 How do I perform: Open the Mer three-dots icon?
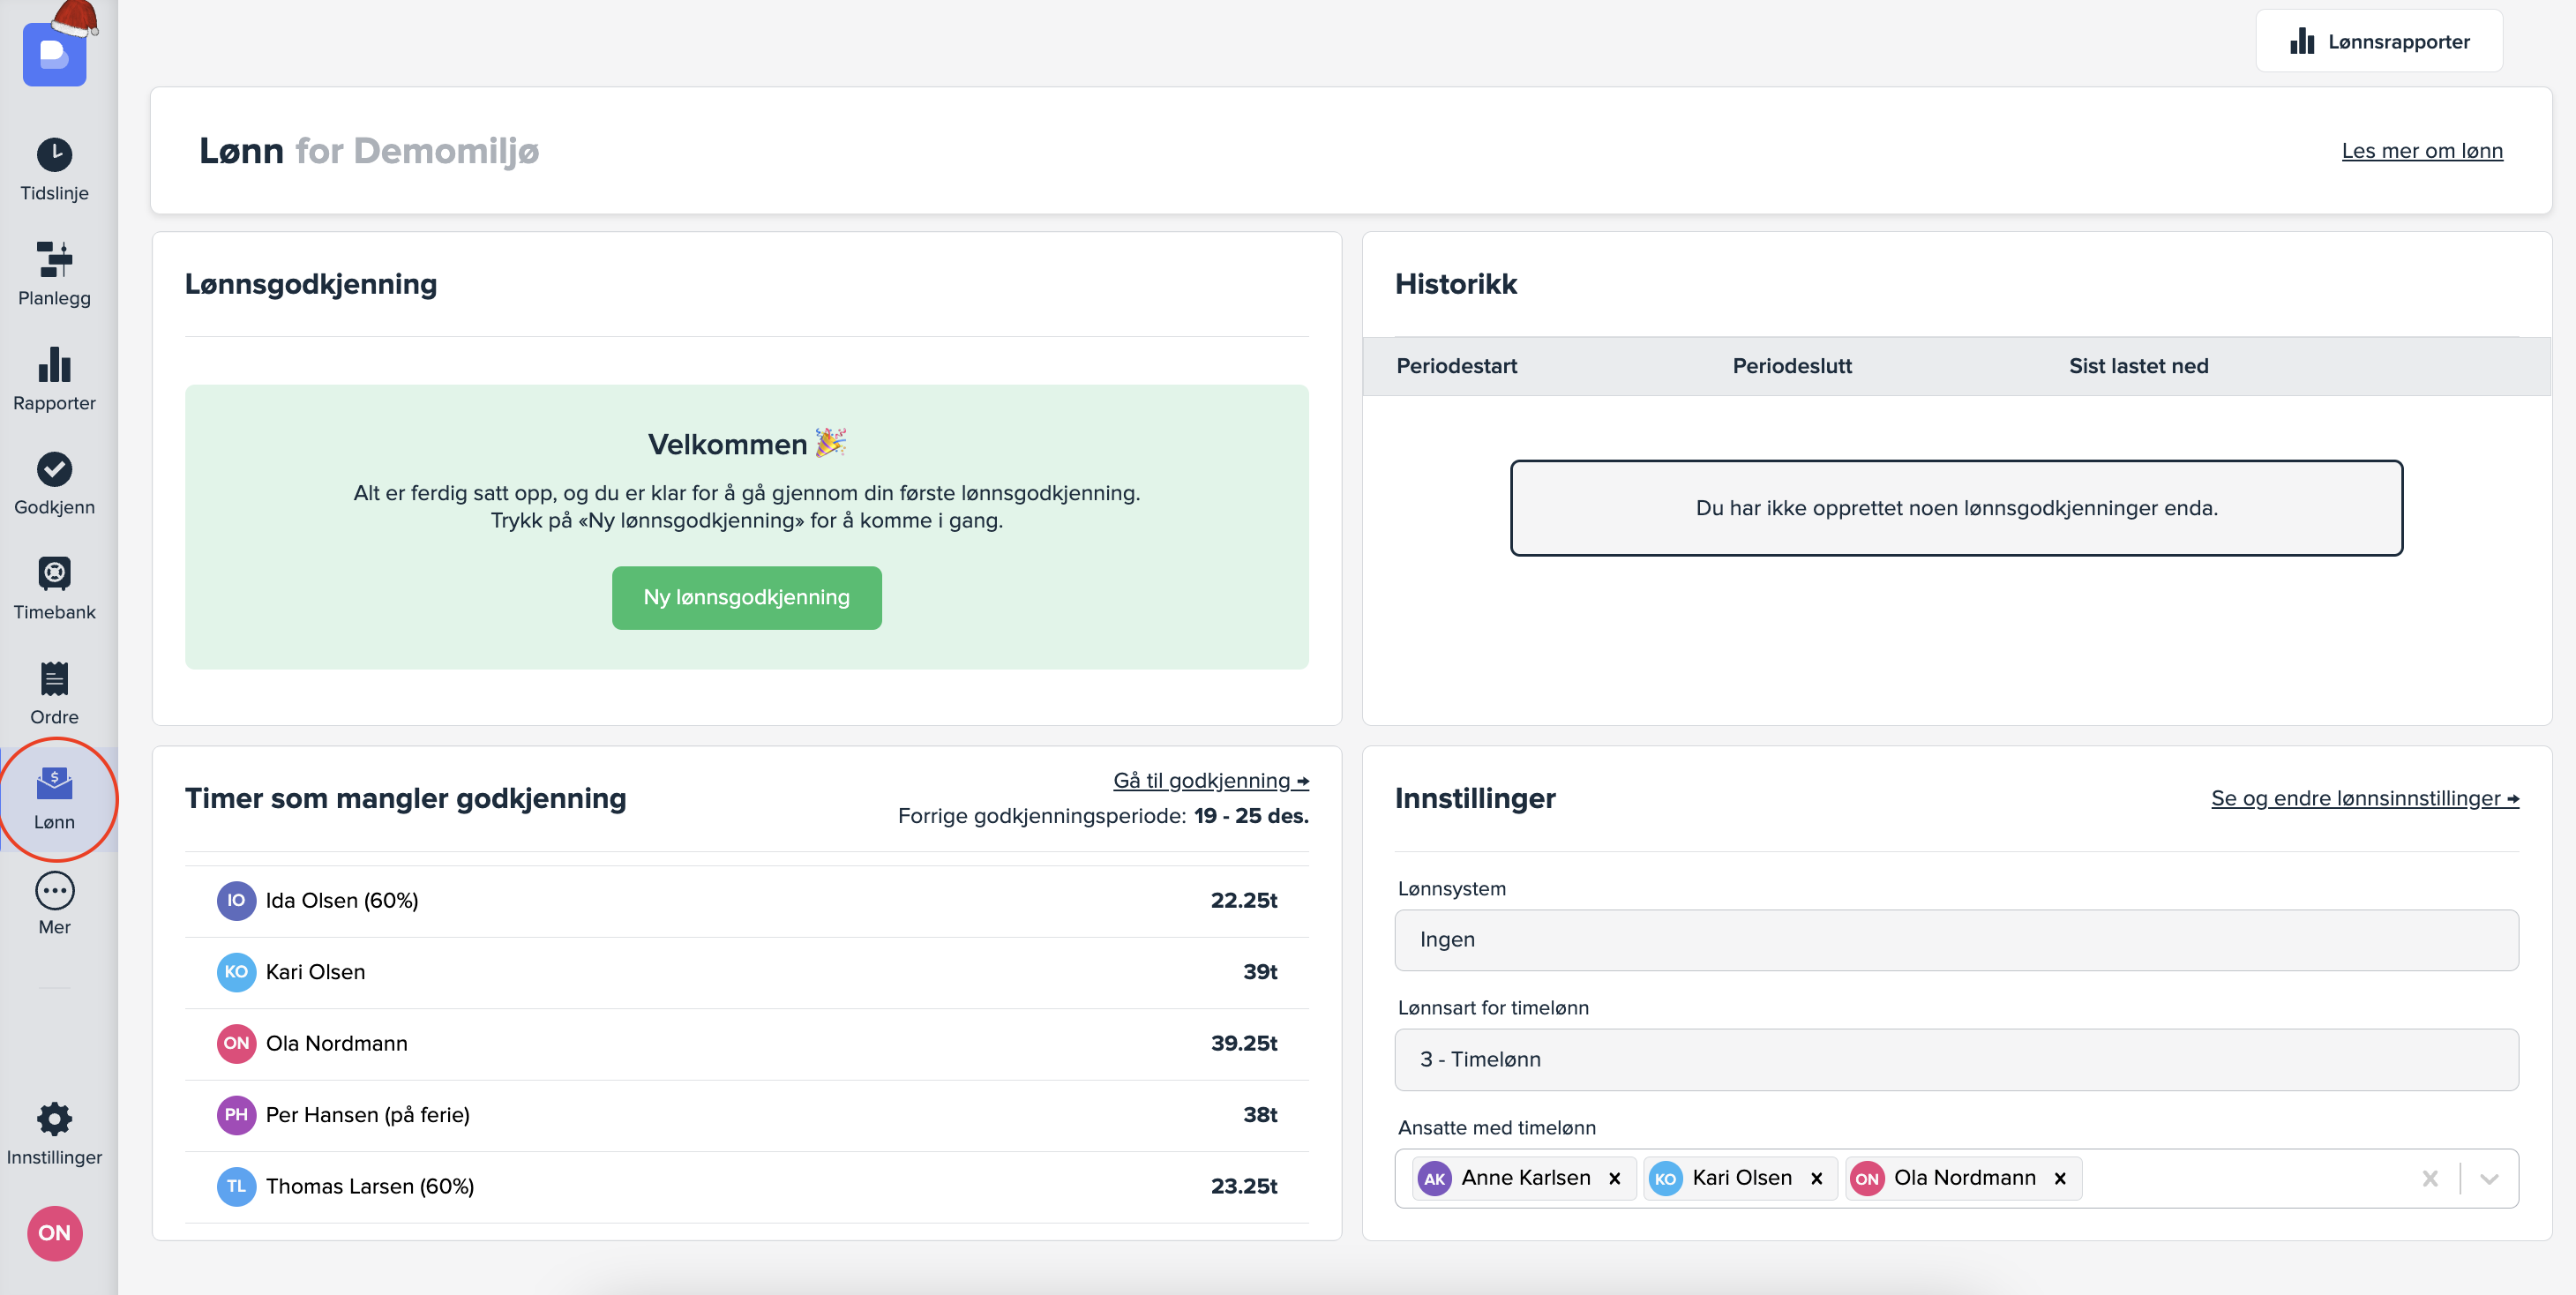pyautogui.click(x=54, y=890)
